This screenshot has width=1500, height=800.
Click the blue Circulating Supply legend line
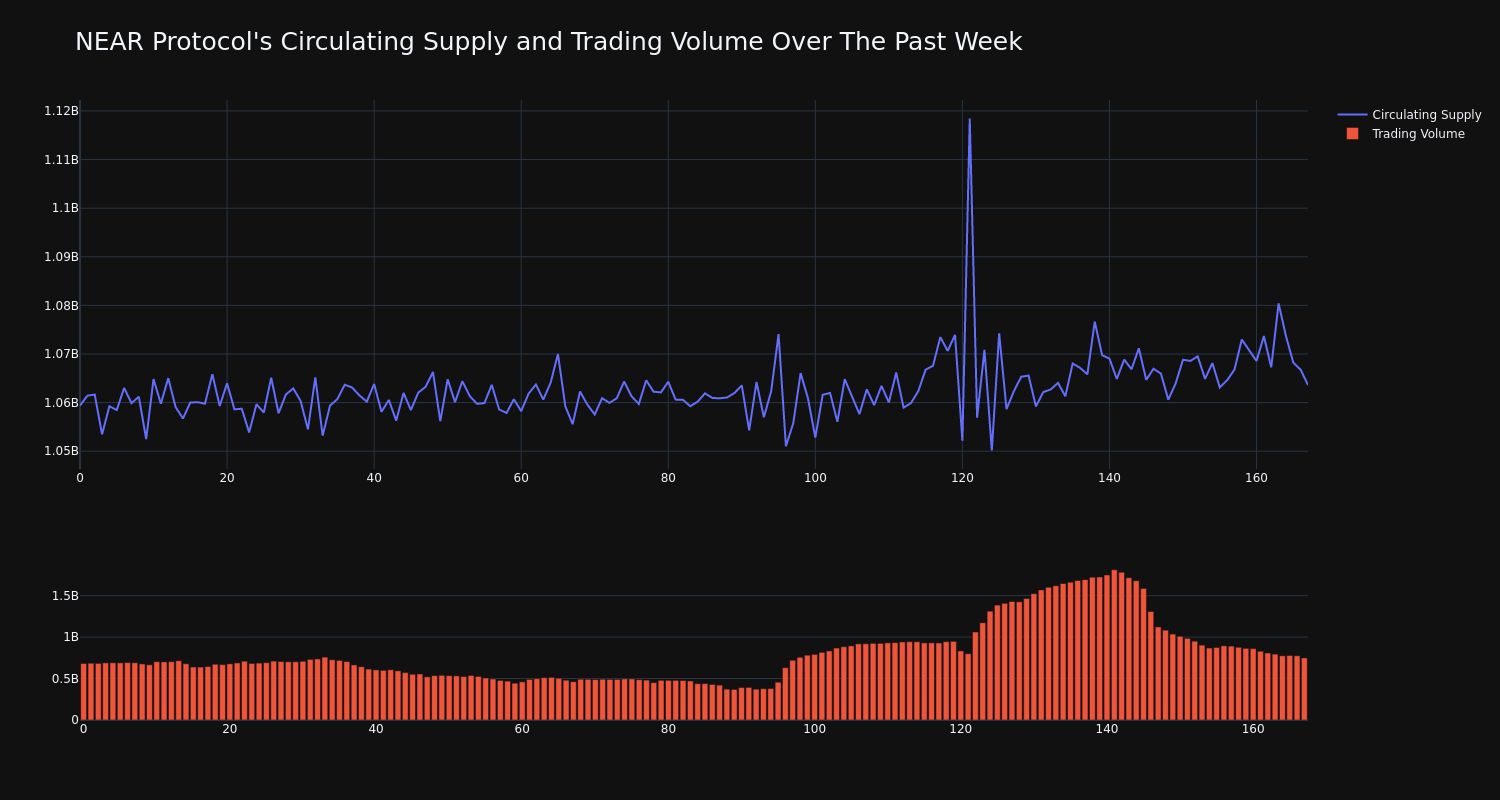[x=1352, y=115]
